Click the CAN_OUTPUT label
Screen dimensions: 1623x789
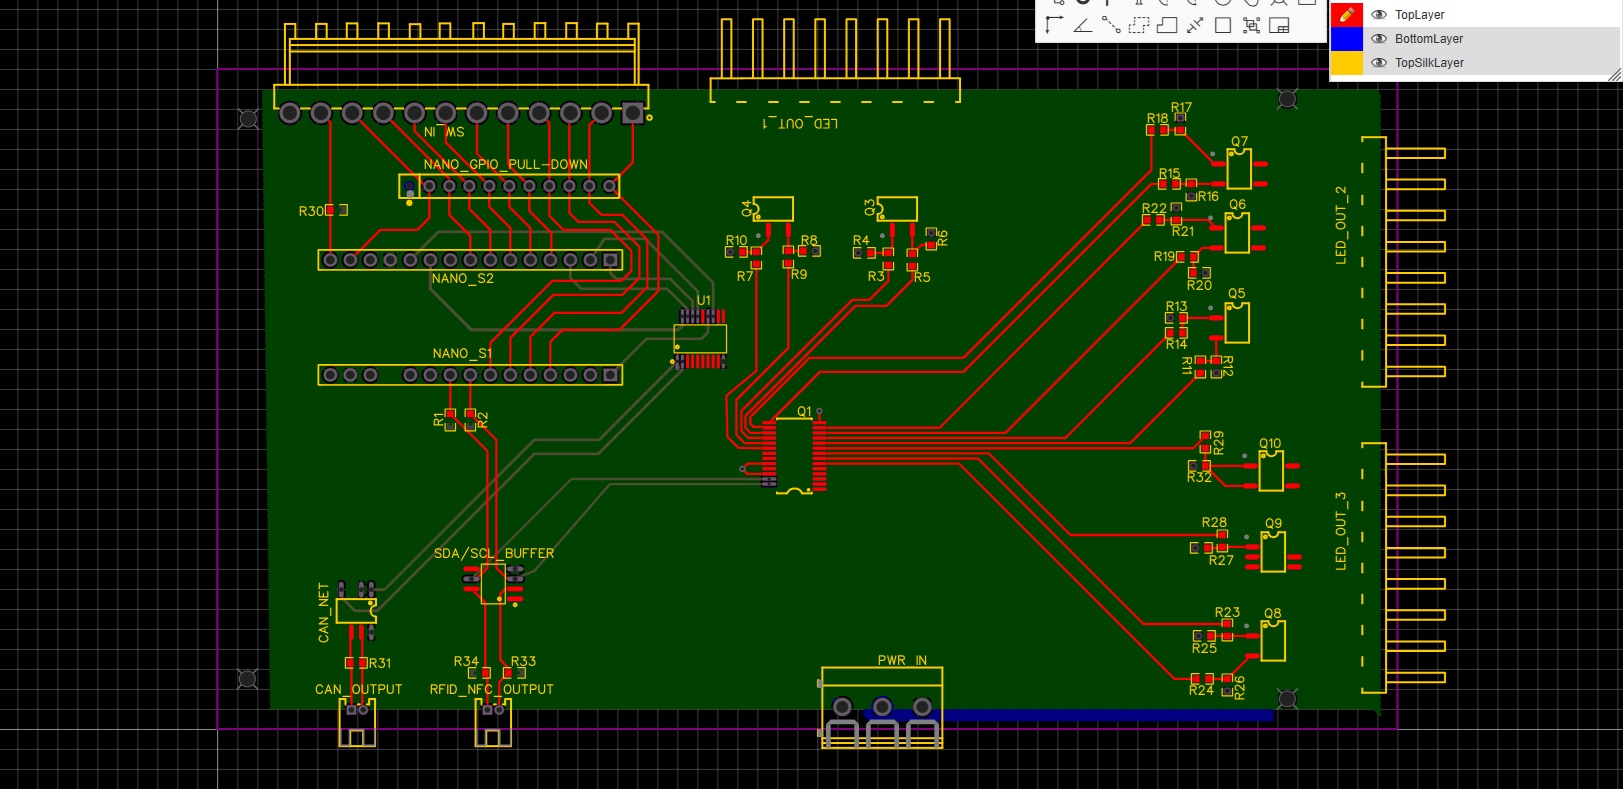(358, 690)
